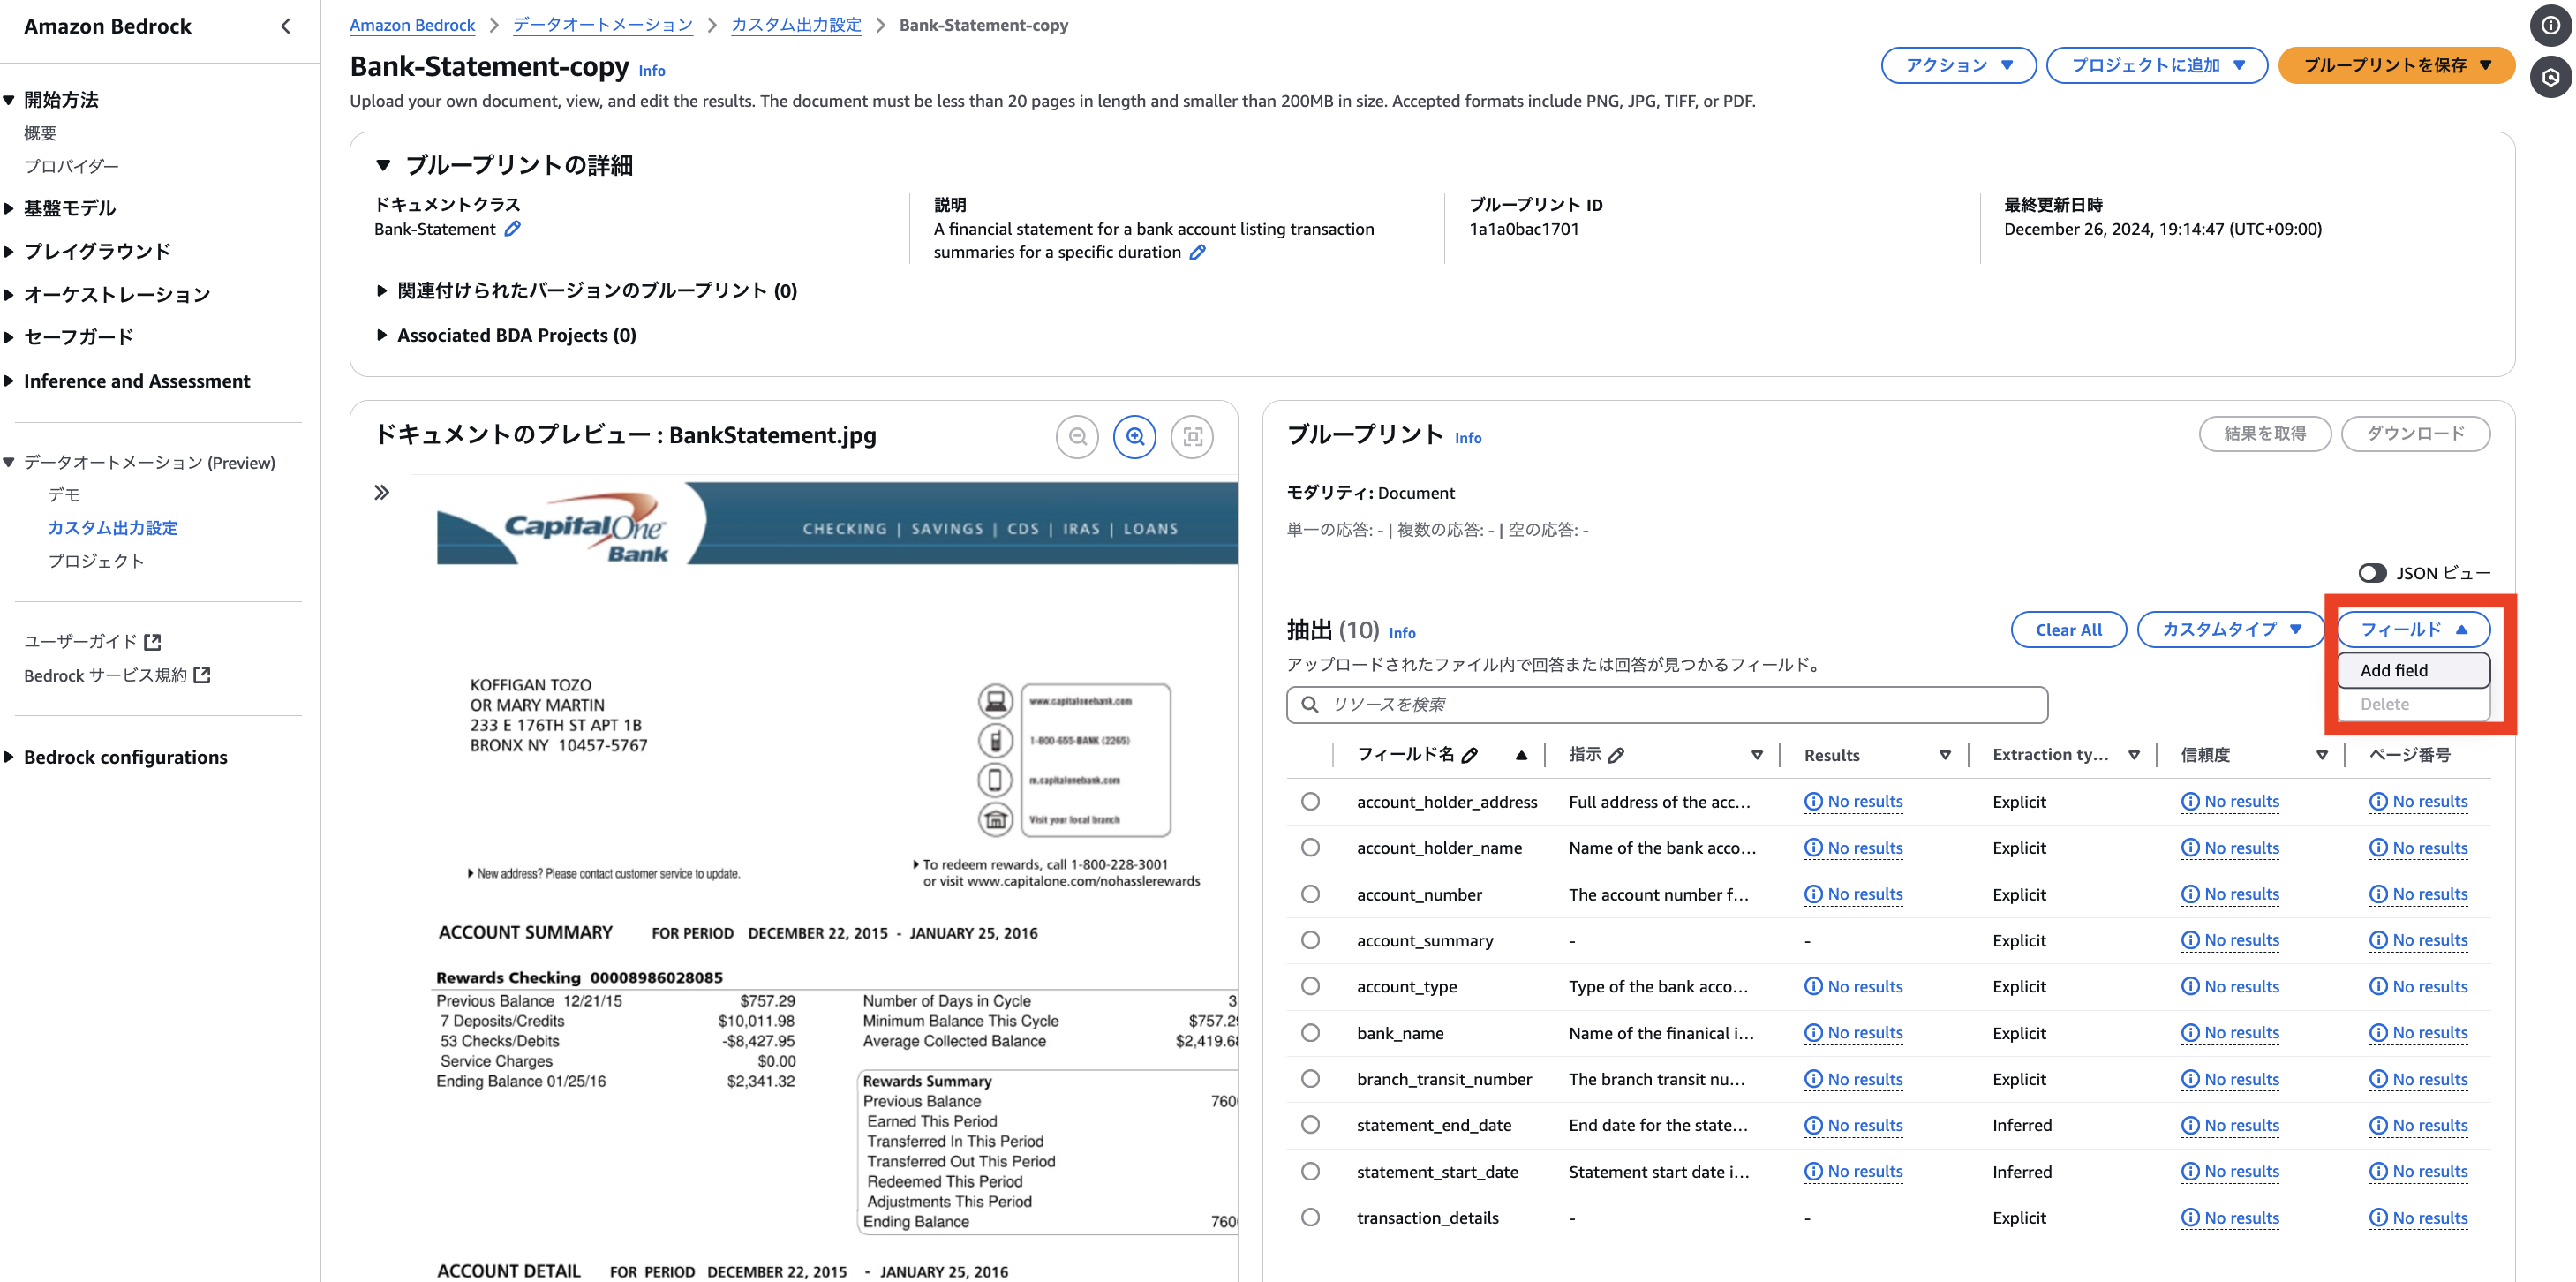Choose Add field from the menu
2576x1282 pixels.
point(2411,670)
